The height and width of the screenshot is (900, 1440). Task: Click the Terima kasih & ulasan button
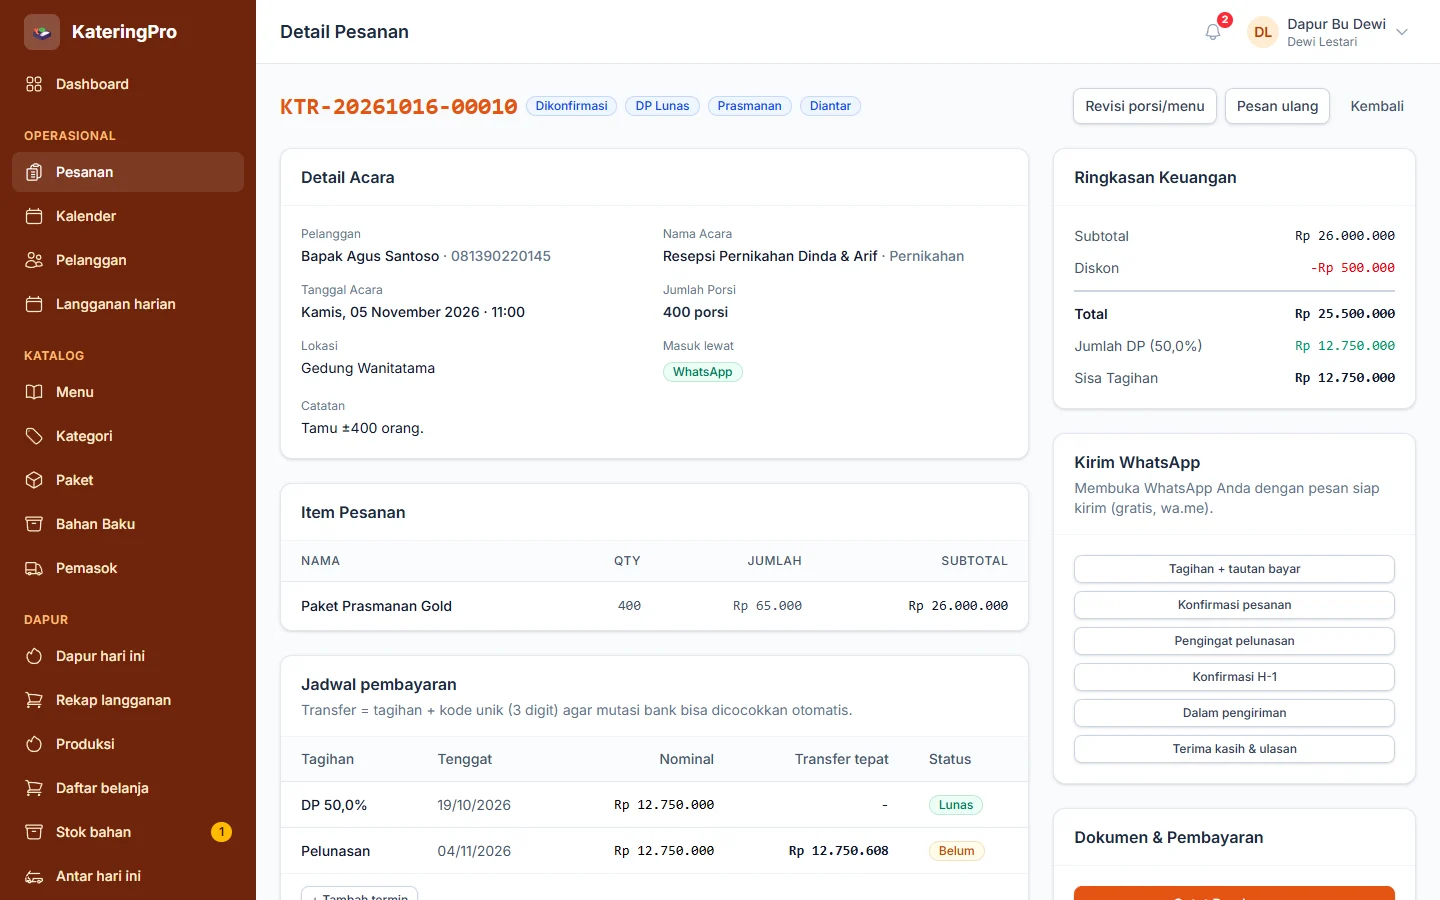coord(1234,749)
